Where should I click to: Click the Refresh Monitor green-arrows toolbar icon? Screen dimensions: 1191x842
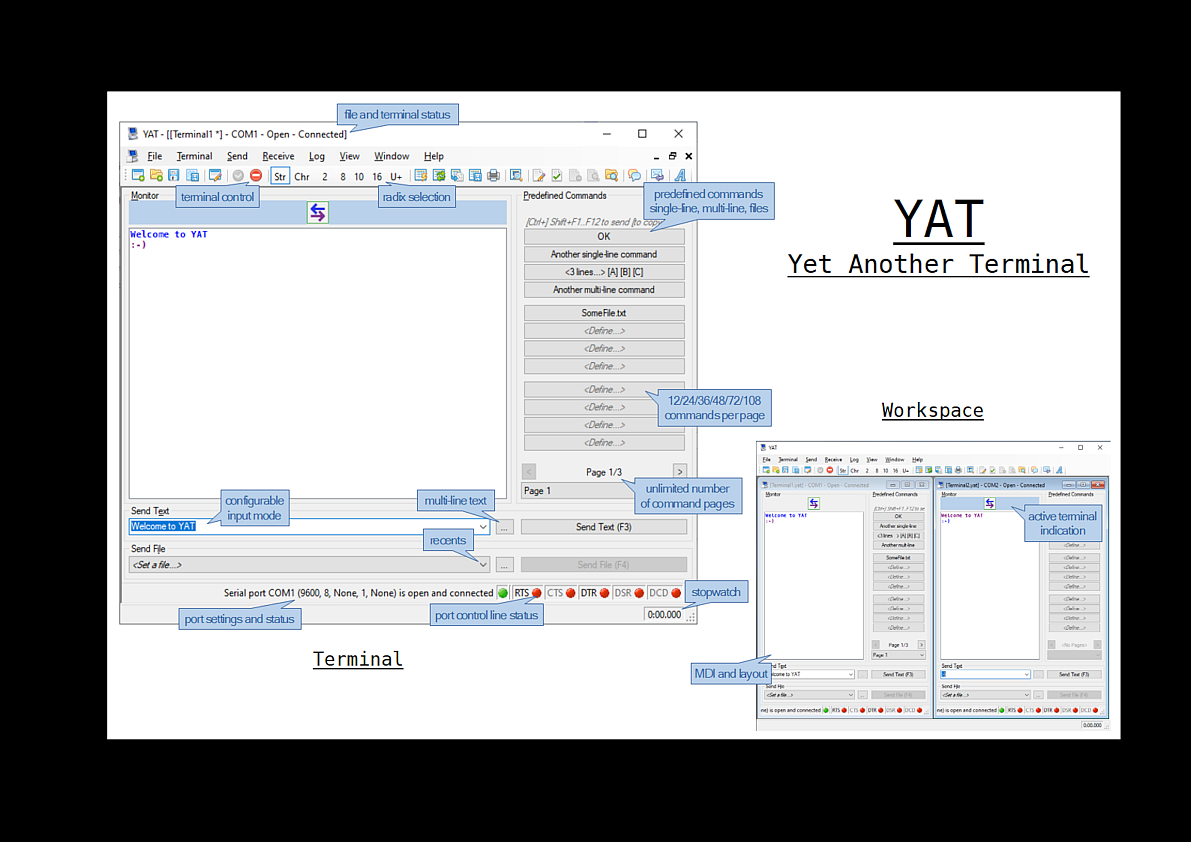(x=439, y=176)
